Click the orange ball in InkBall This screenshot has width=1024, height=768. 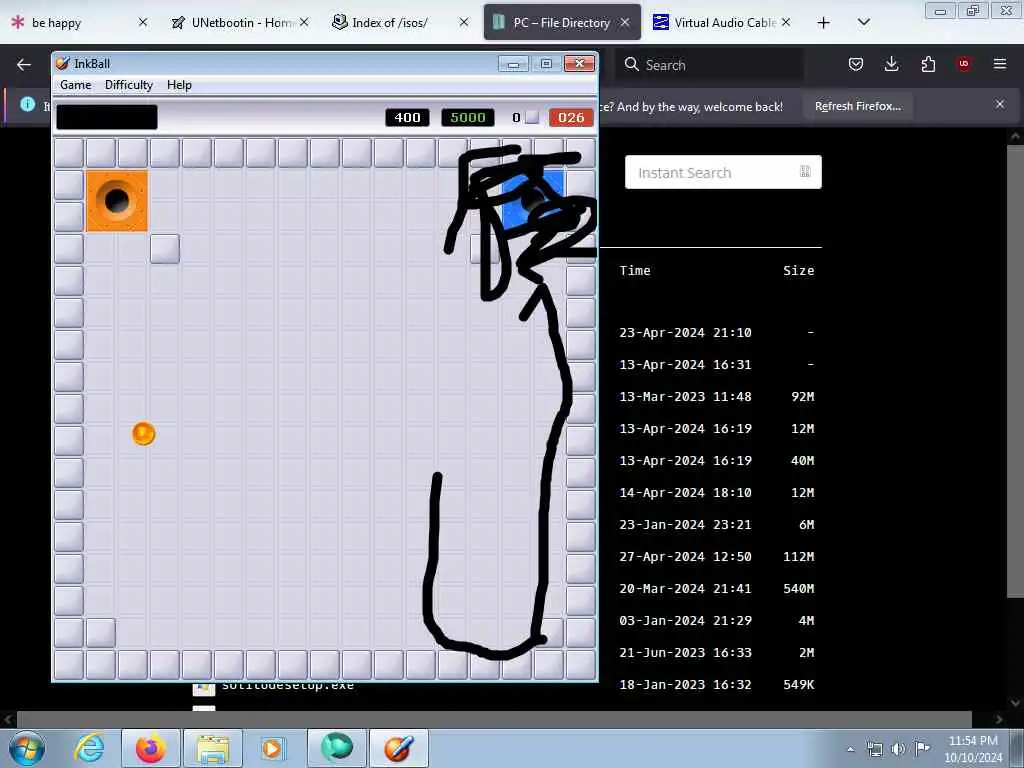144,434
